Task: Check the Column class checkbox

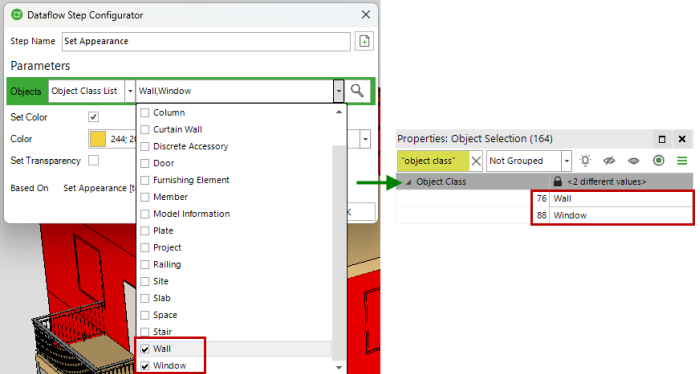Action: 145,112
